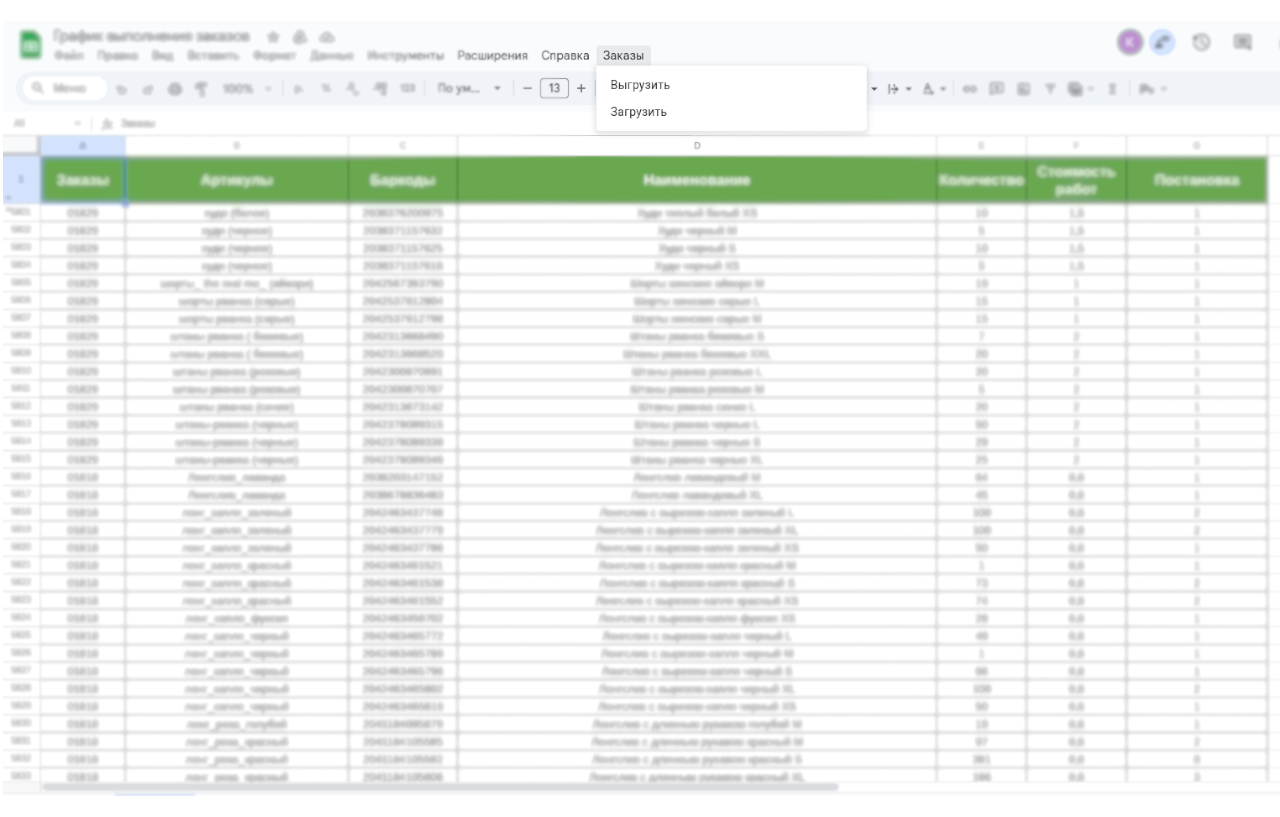
Task: Select the Артикулы header cell
Action: [x=237, y=181]
